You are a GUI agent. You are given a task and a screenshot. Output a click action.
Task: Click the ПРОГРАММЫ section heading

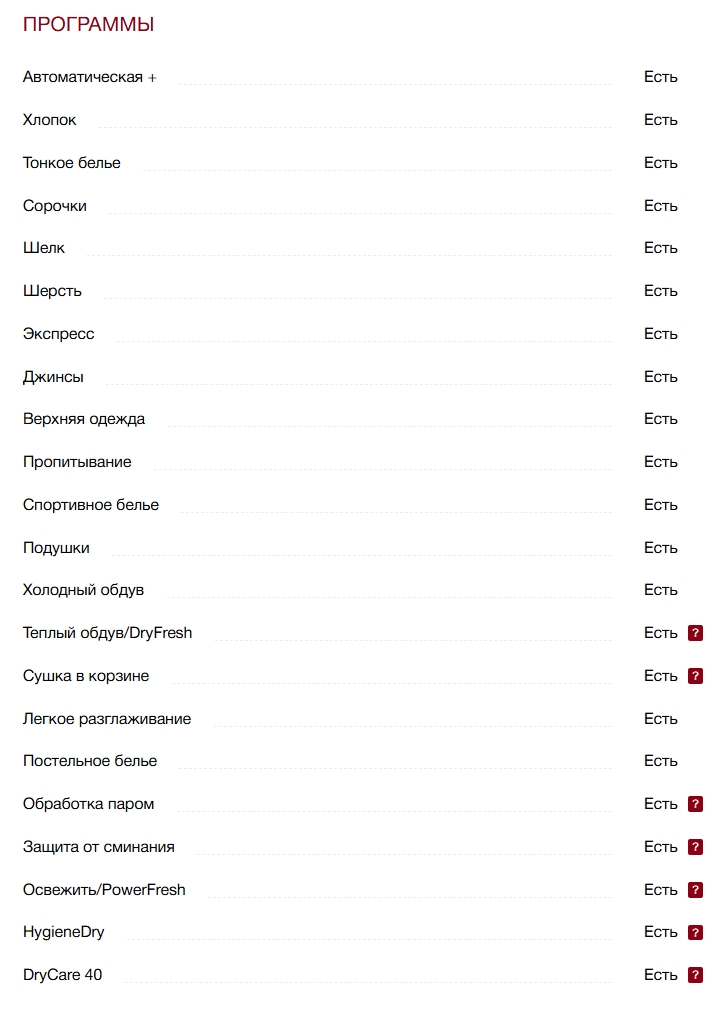[x=88, y=25]
